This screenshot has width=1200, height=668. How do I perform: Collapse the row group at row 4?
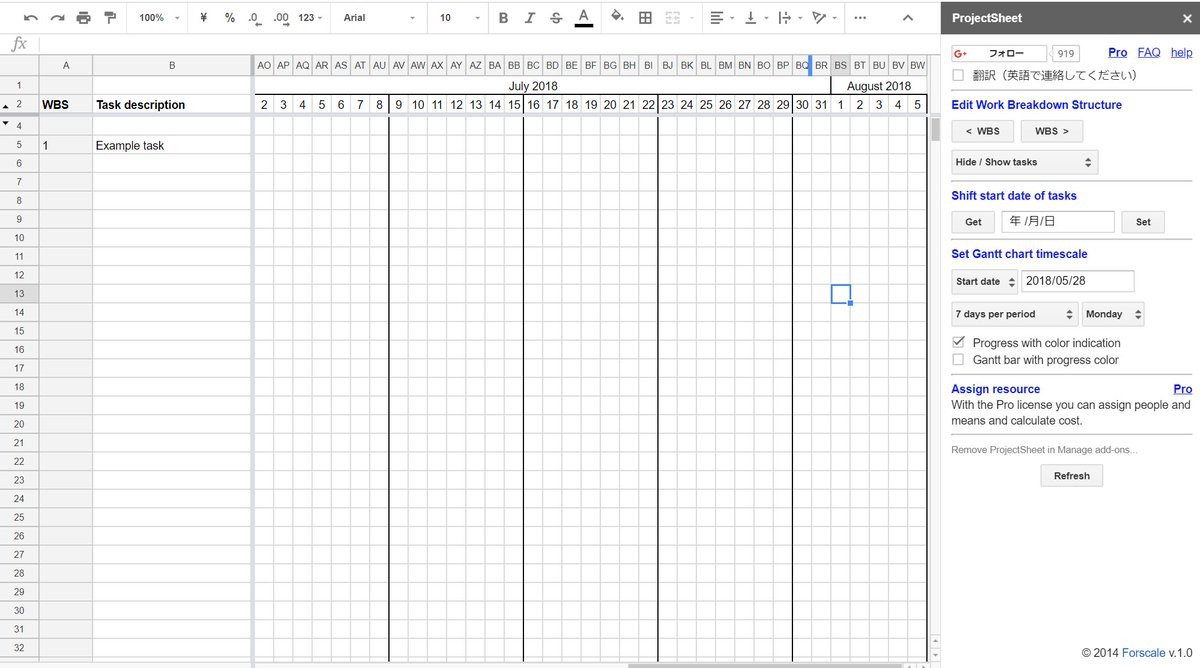tap(7, 124)
